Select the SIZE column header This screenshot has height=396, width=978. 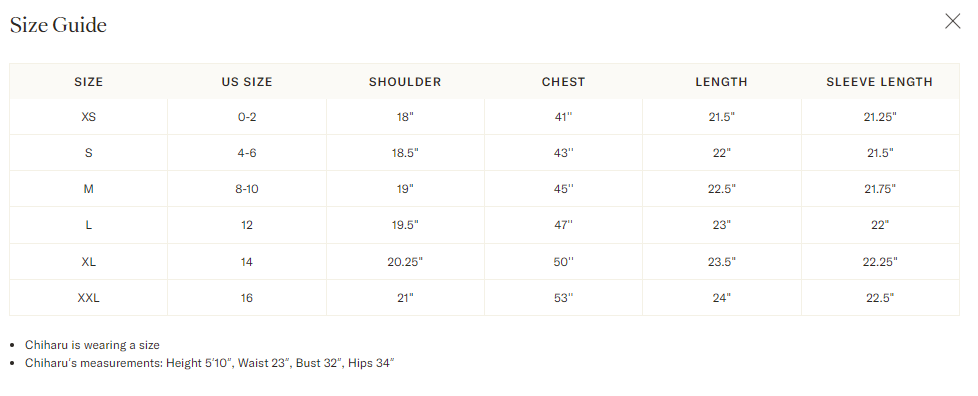coord(89,82)
